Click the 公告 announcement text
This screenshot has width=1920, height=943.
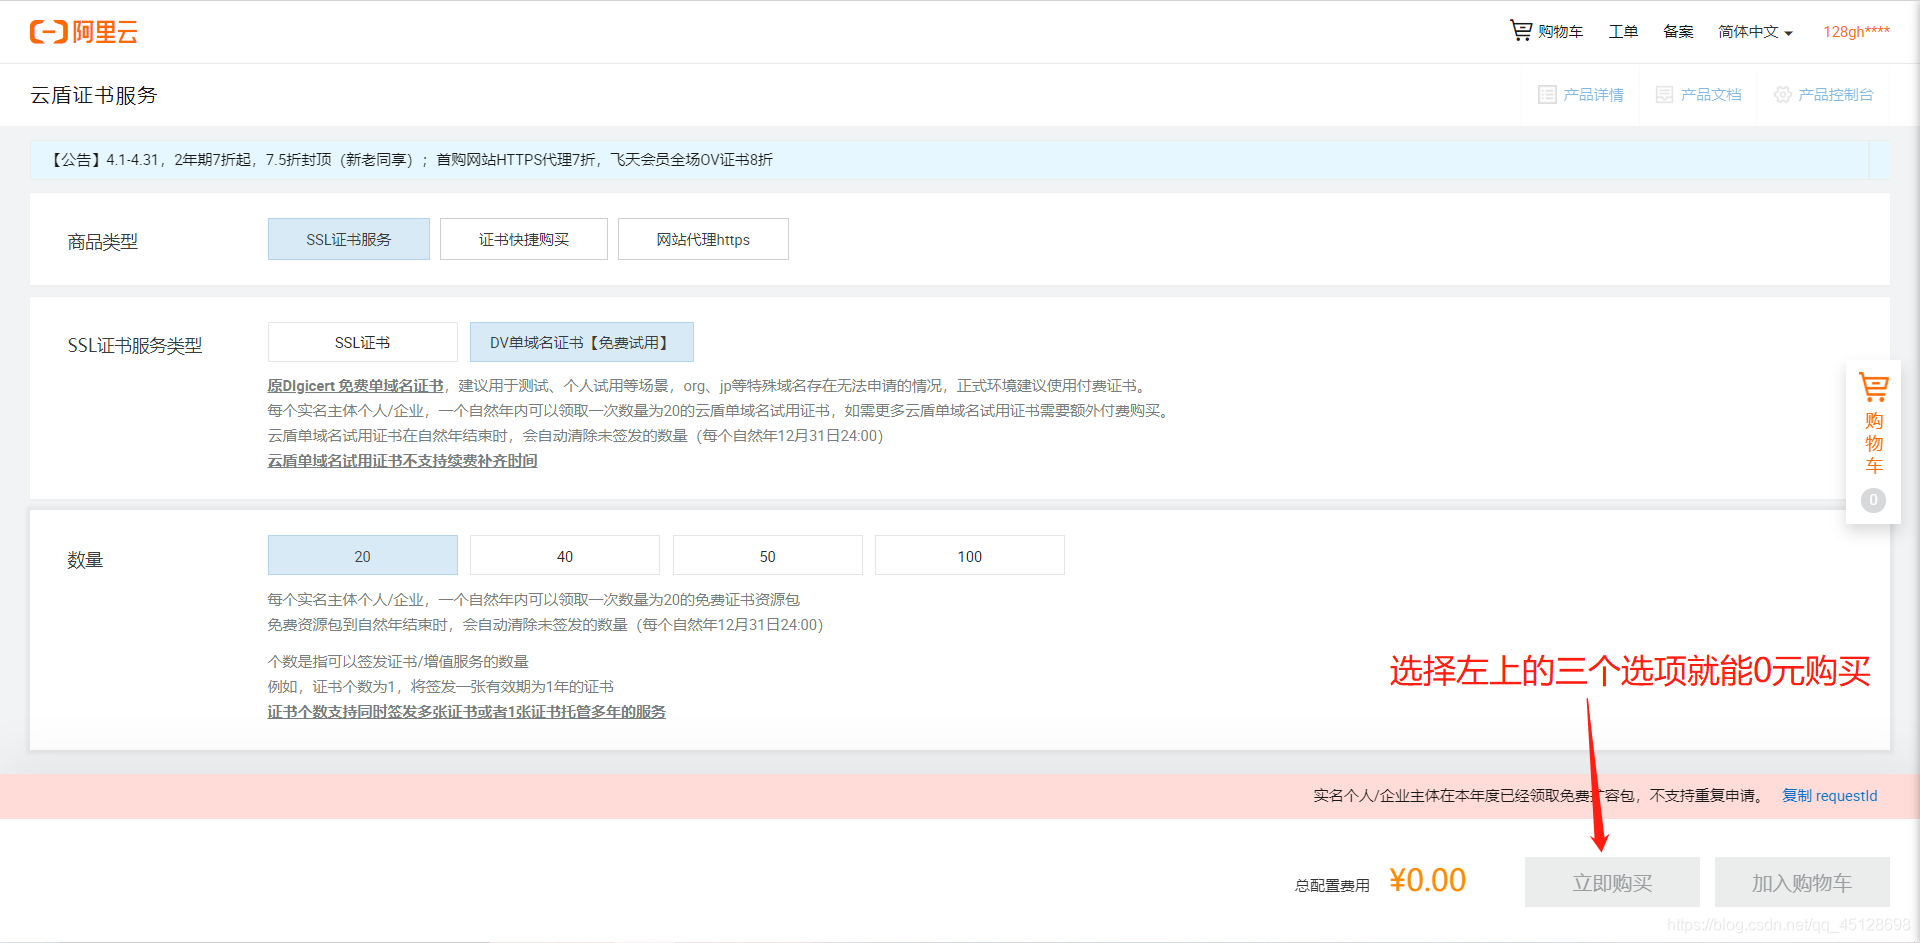tap(411, 160)
